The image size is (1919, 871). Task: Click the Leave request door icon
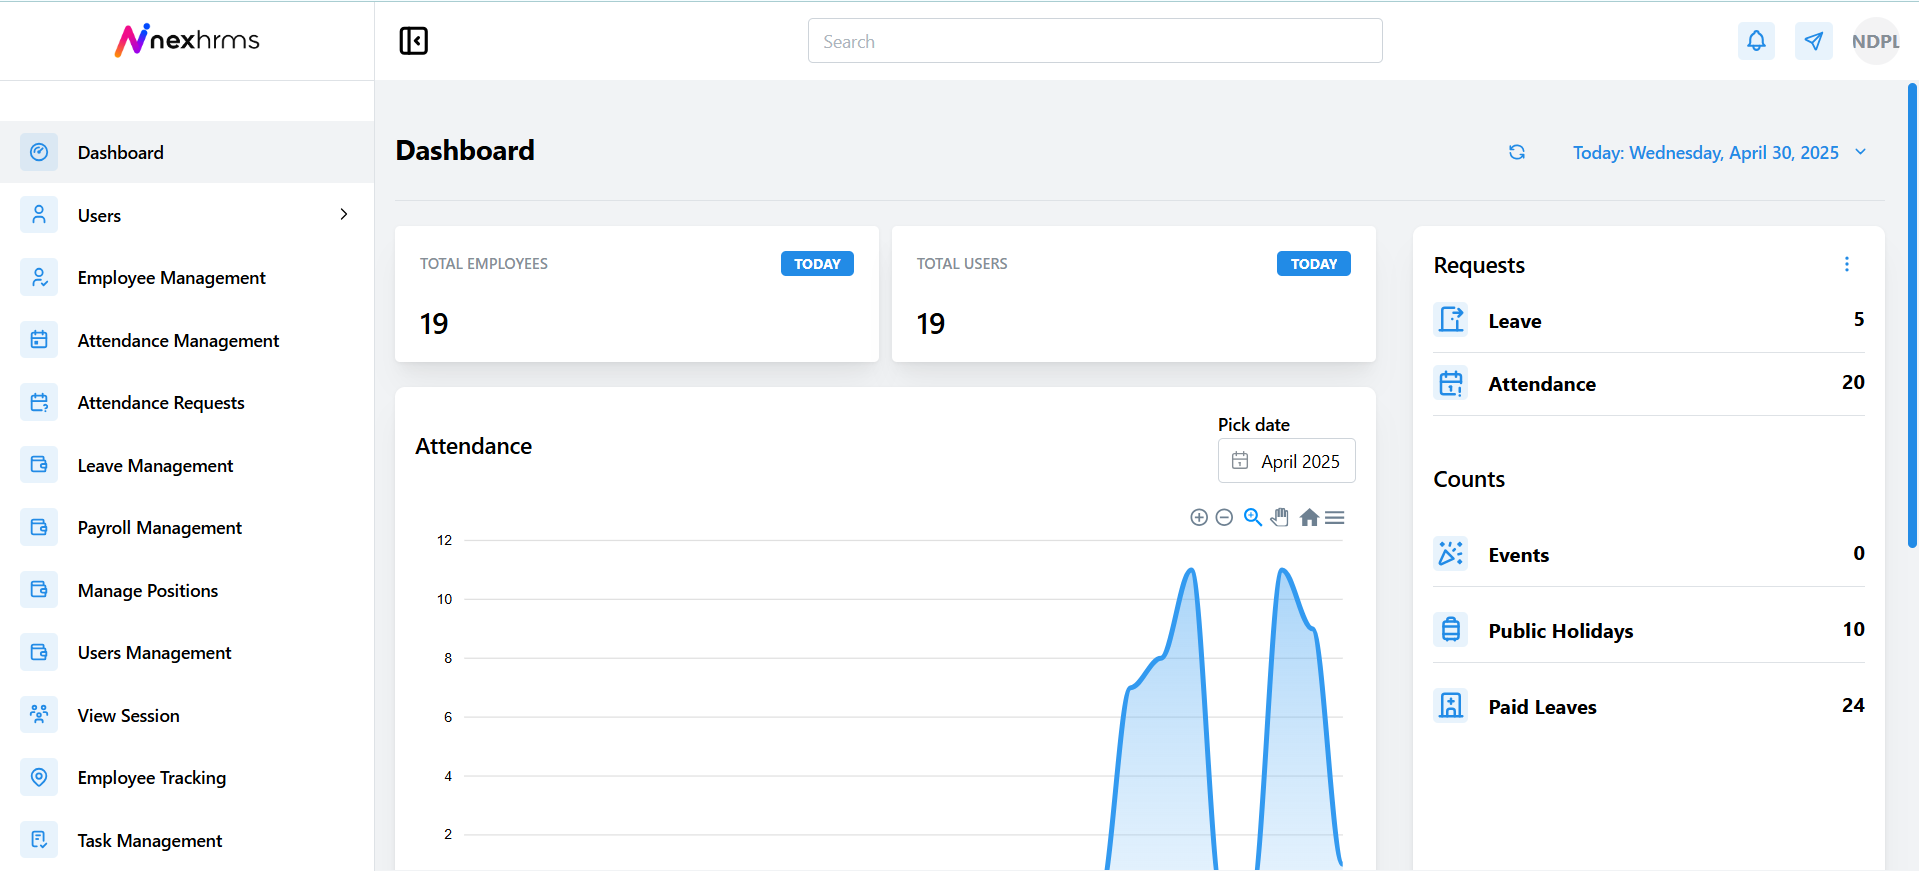point(1451,320)
